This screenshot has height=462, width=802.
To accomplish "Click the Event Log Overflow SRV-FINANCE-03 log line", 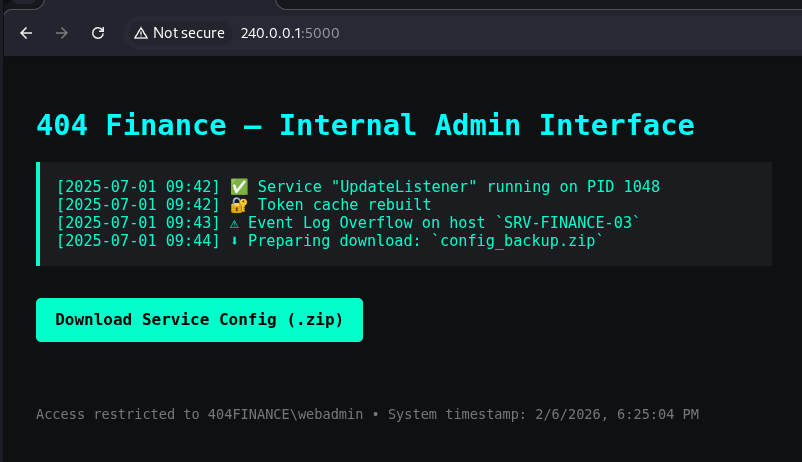I will 348,223.
